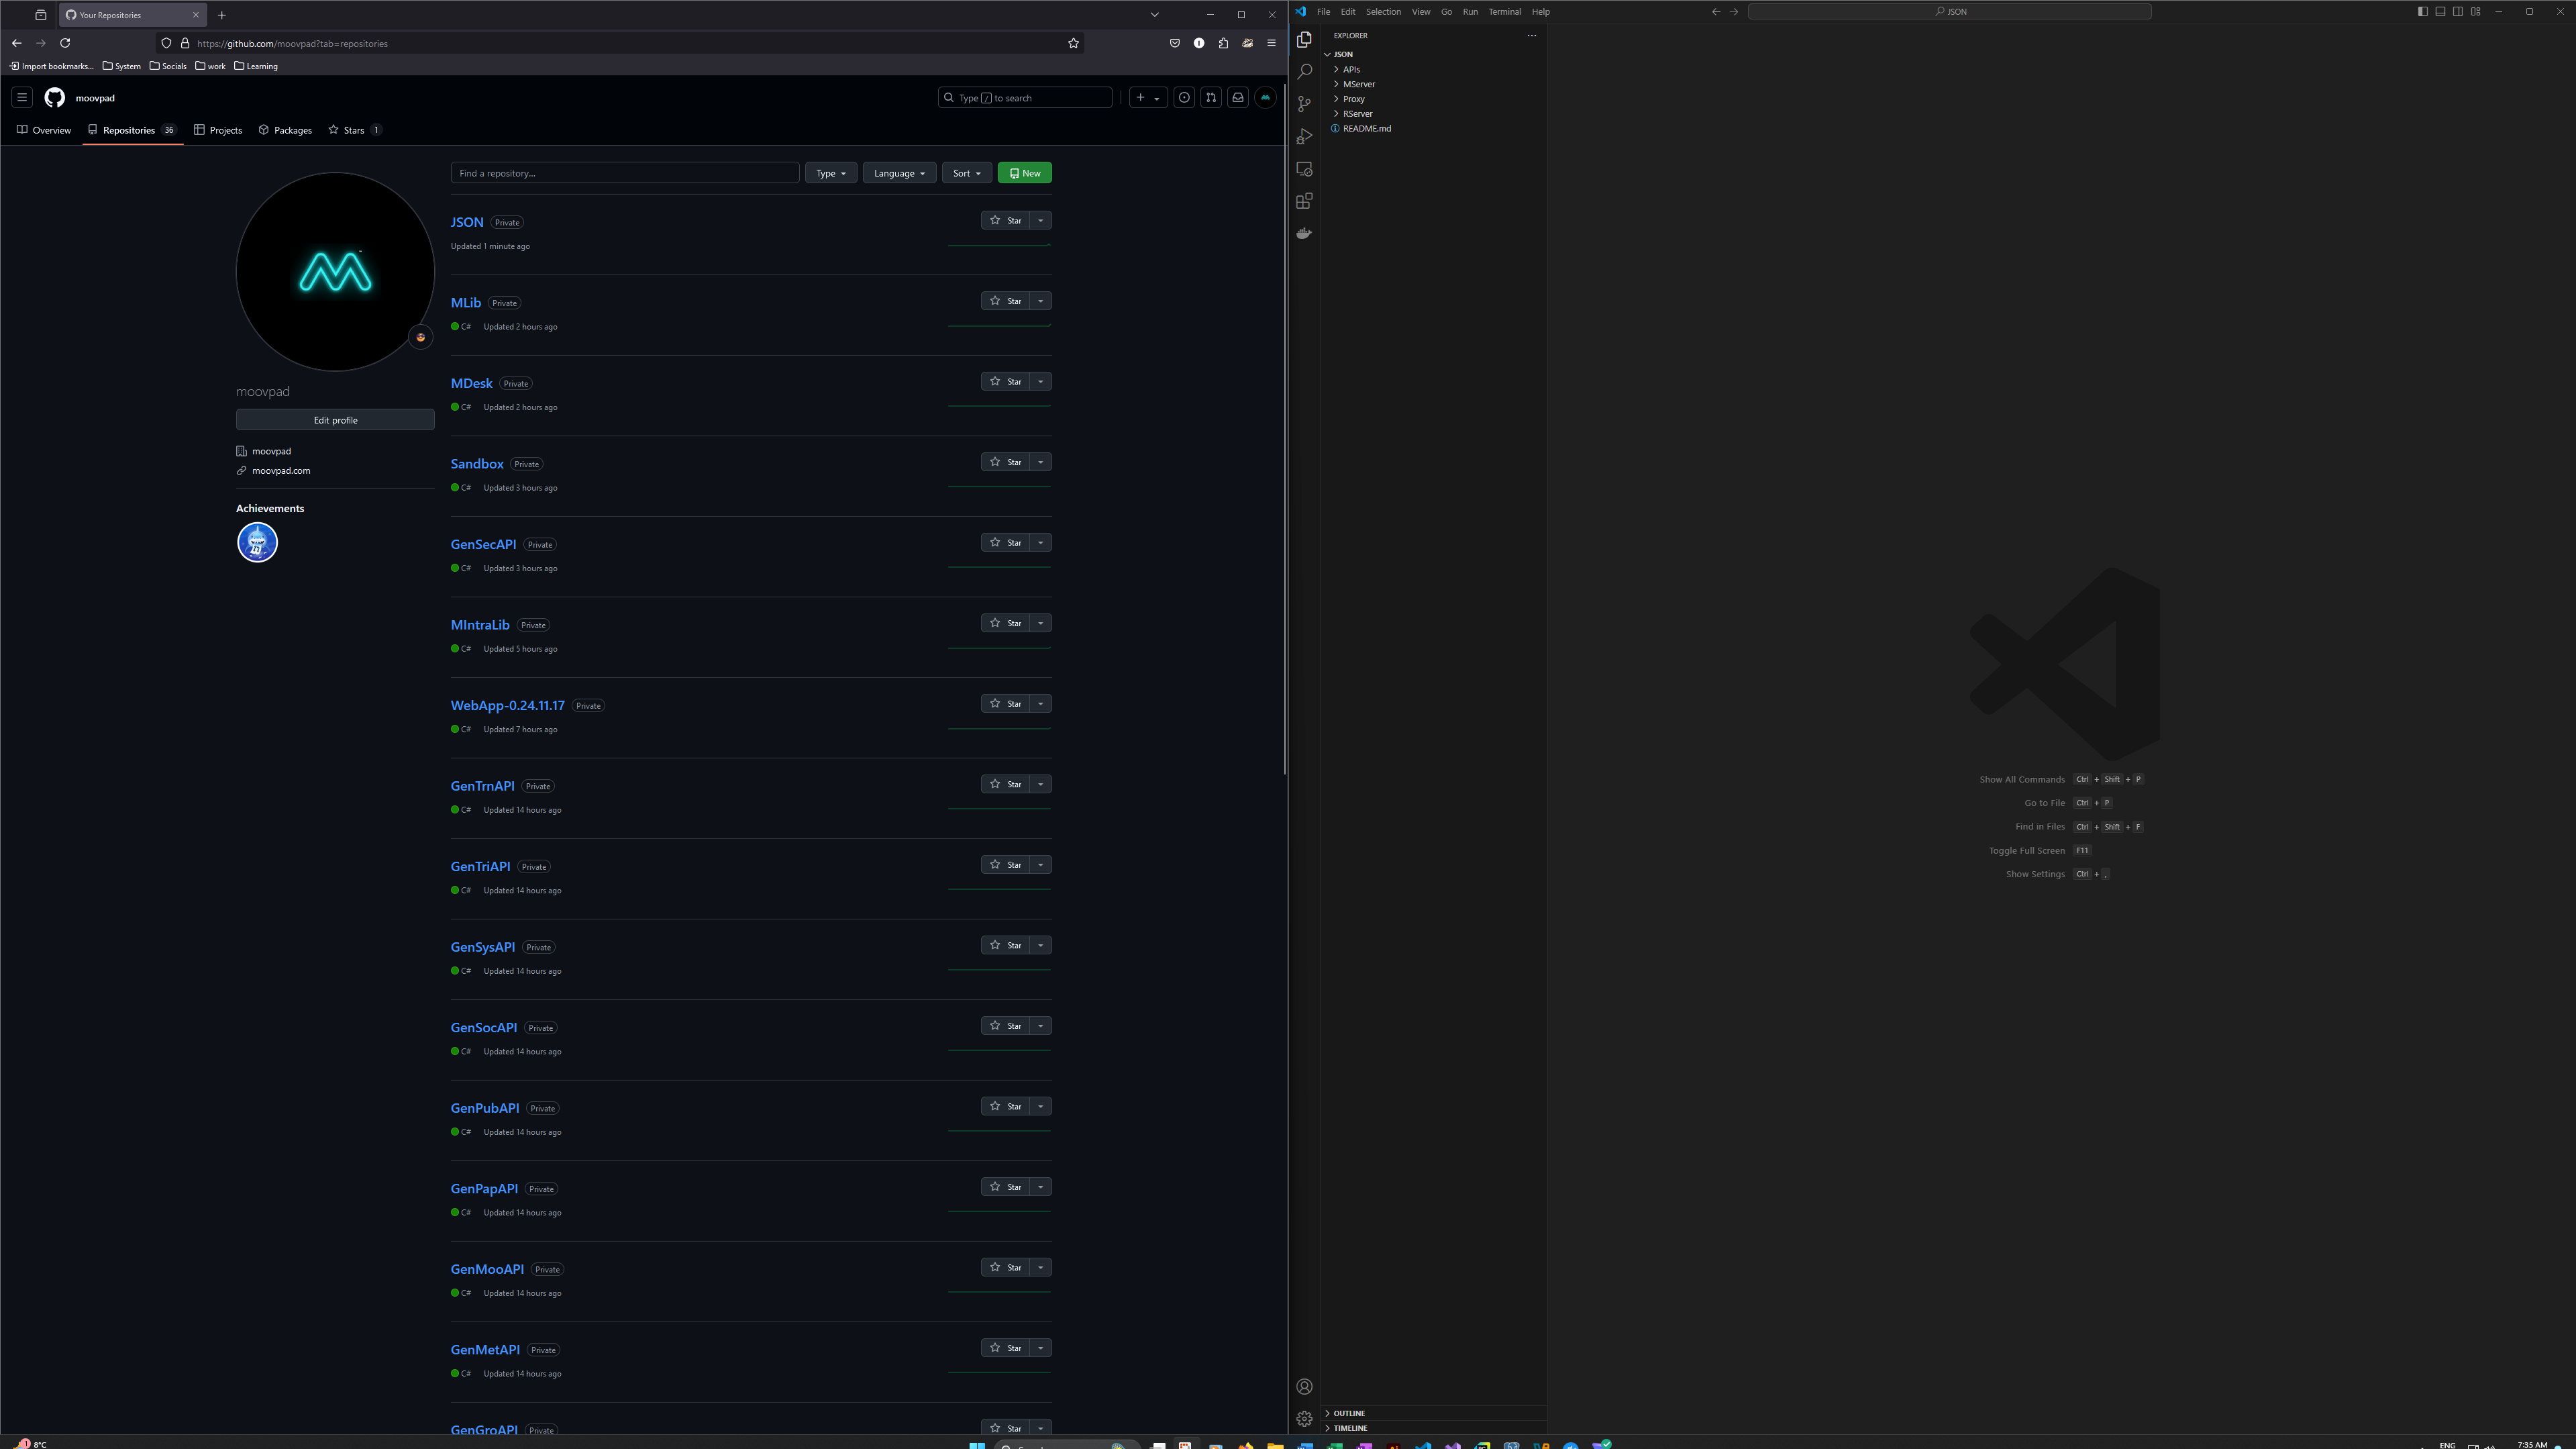Open the GitHub user avatar menu in header
The image size is (2576, 1449).
click(1265, 98)
